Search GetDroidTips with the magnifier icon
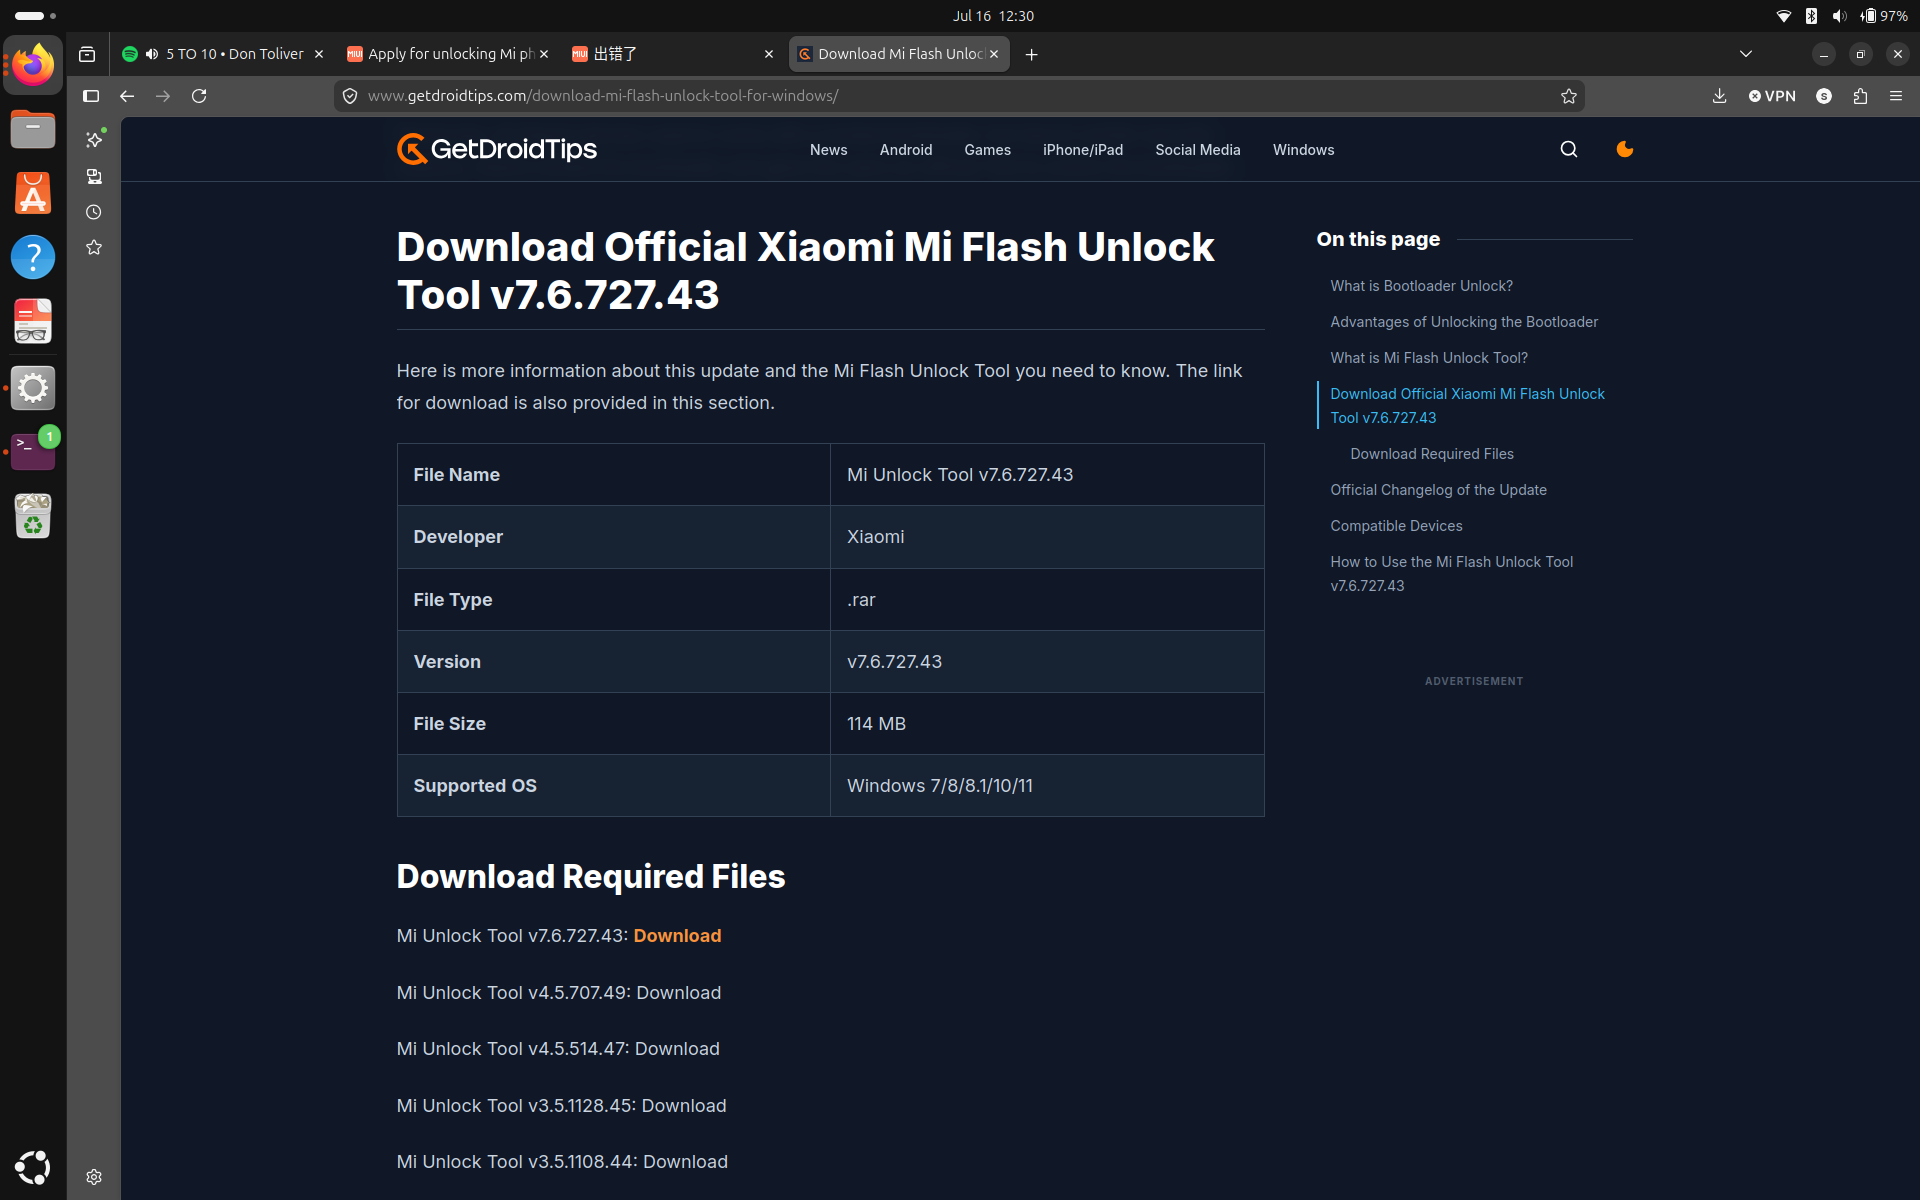 (x=1569, y=149)
